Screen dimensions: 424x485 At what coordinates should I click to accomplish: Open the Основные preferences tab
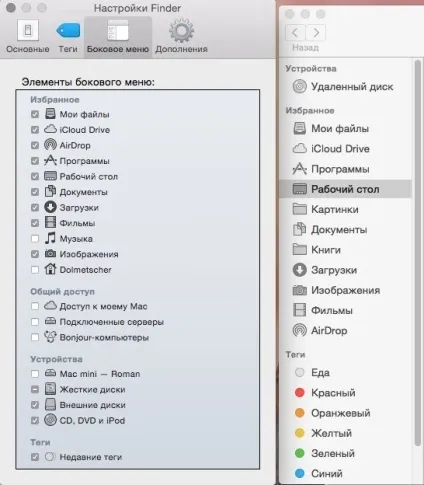point(28,36)
